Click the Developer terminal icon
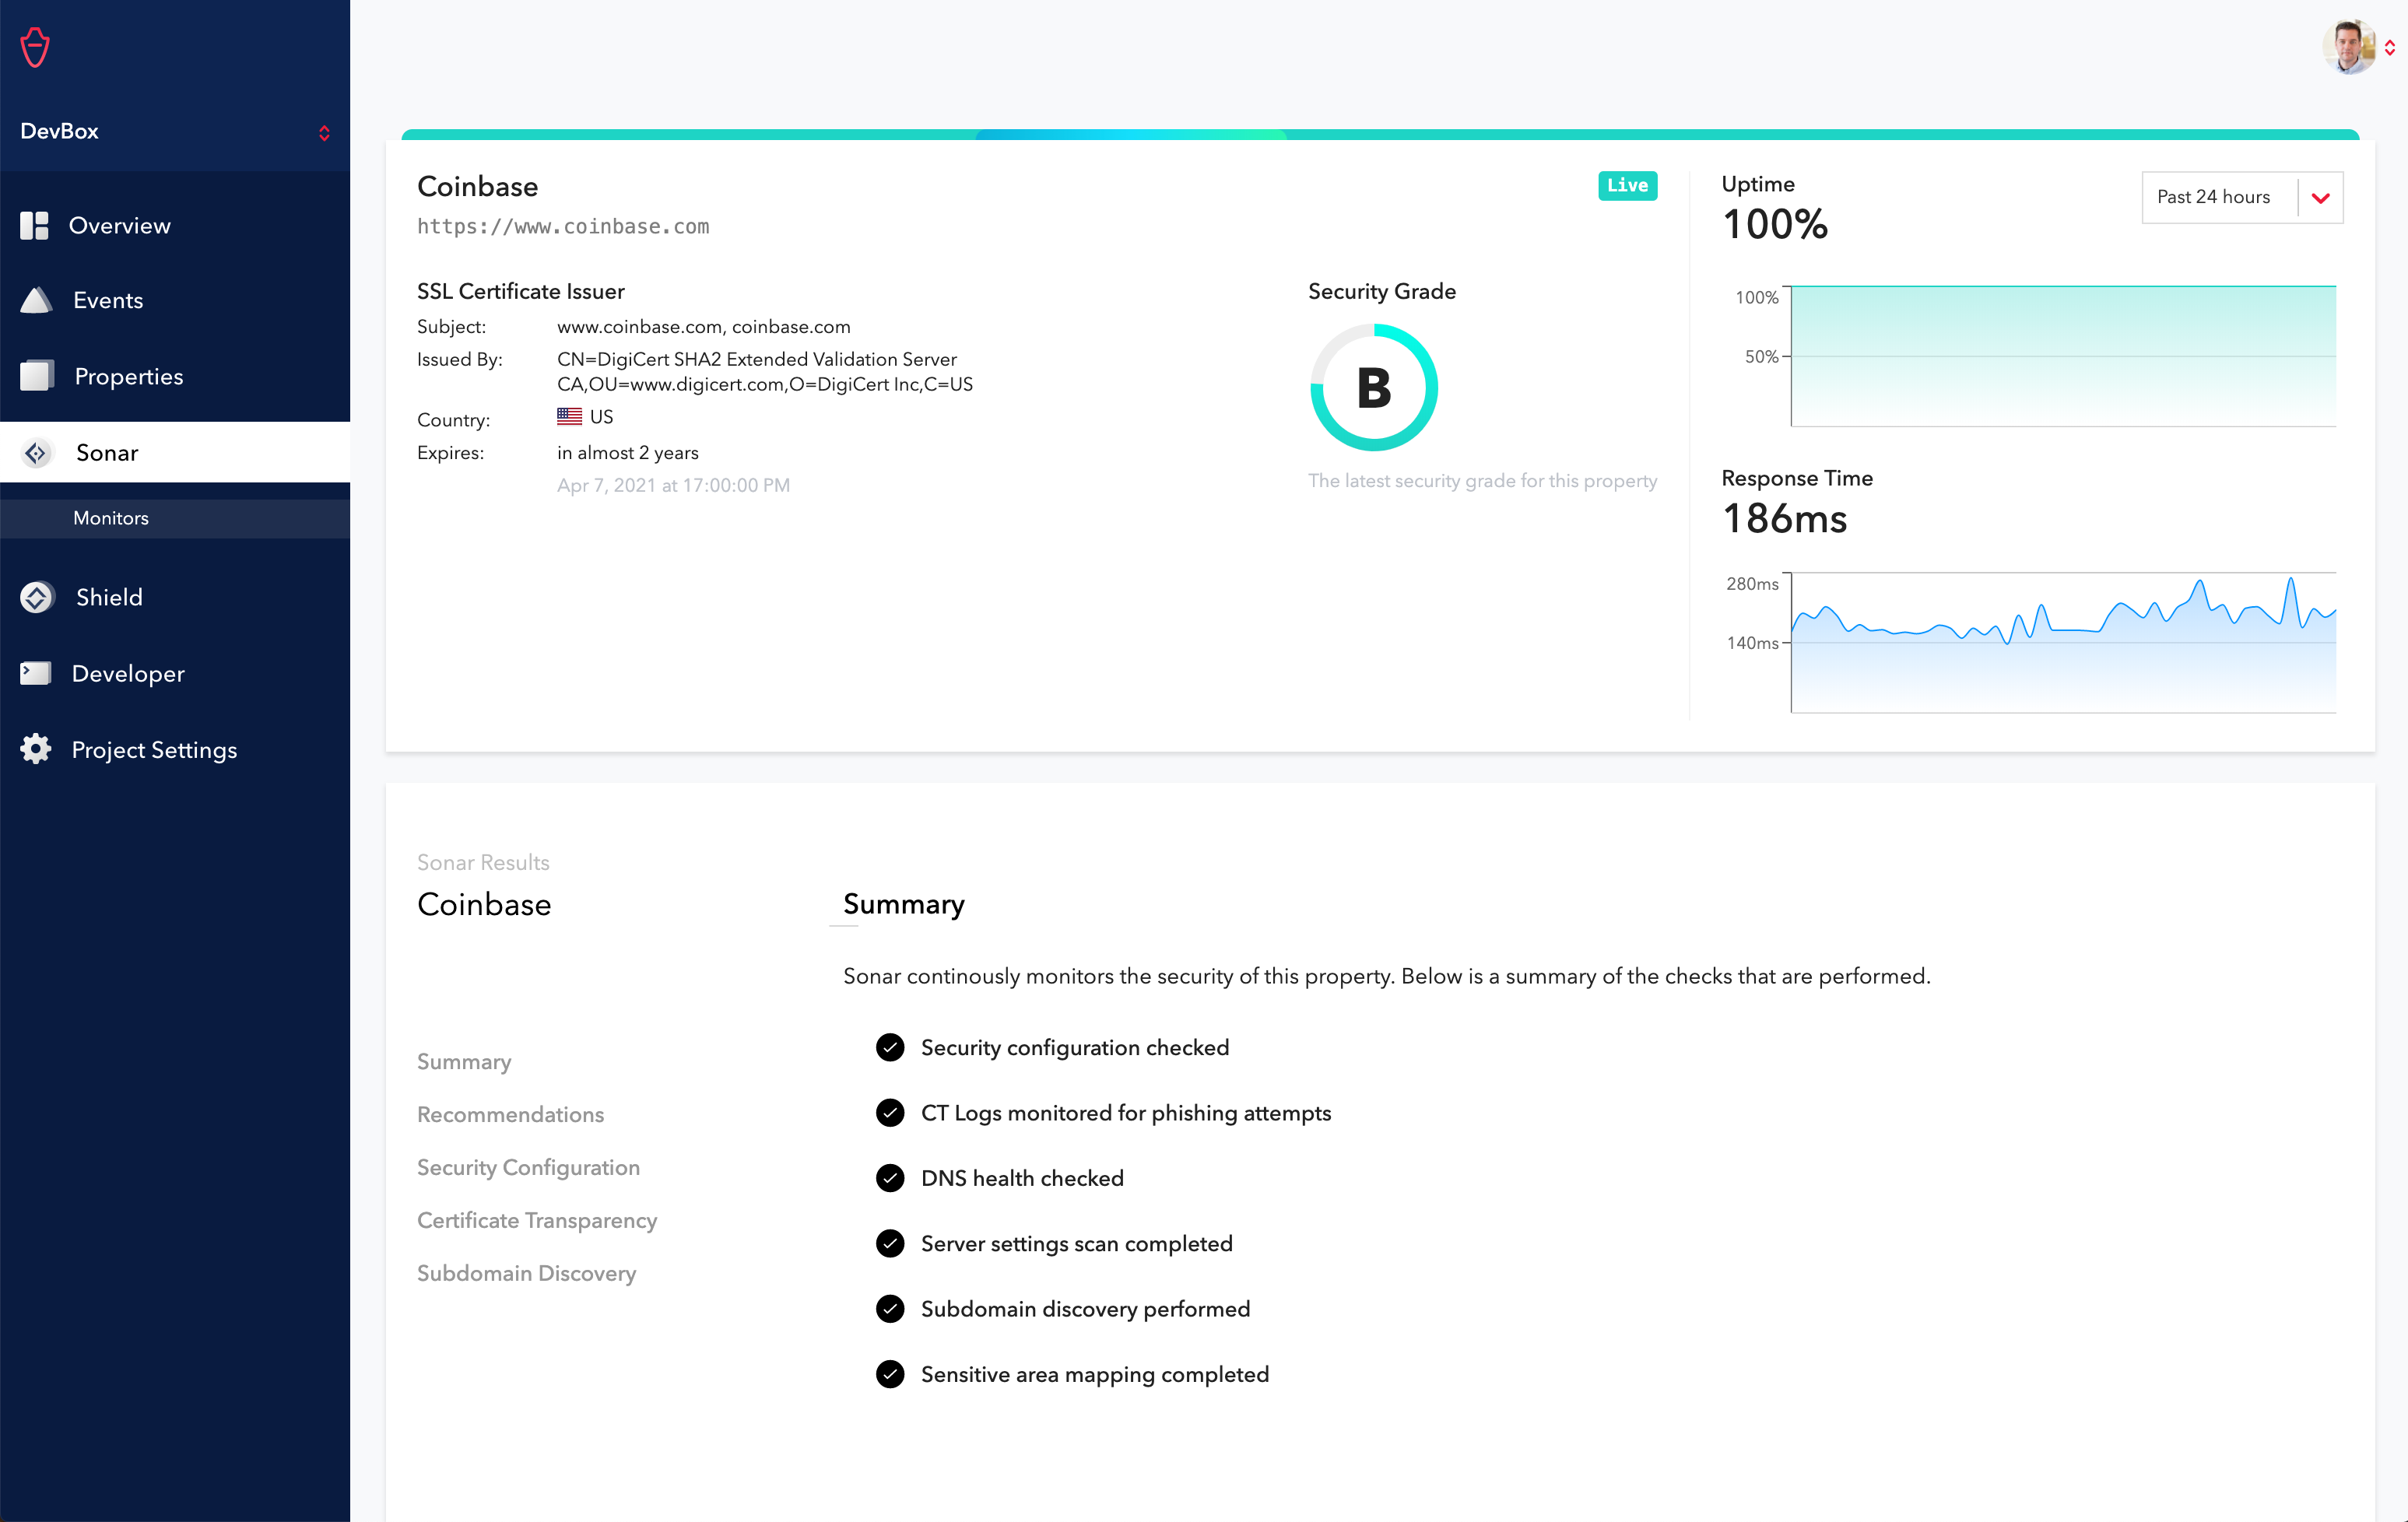Image resolution: width=2408 pixels, height=1522 pixels. 36,673
